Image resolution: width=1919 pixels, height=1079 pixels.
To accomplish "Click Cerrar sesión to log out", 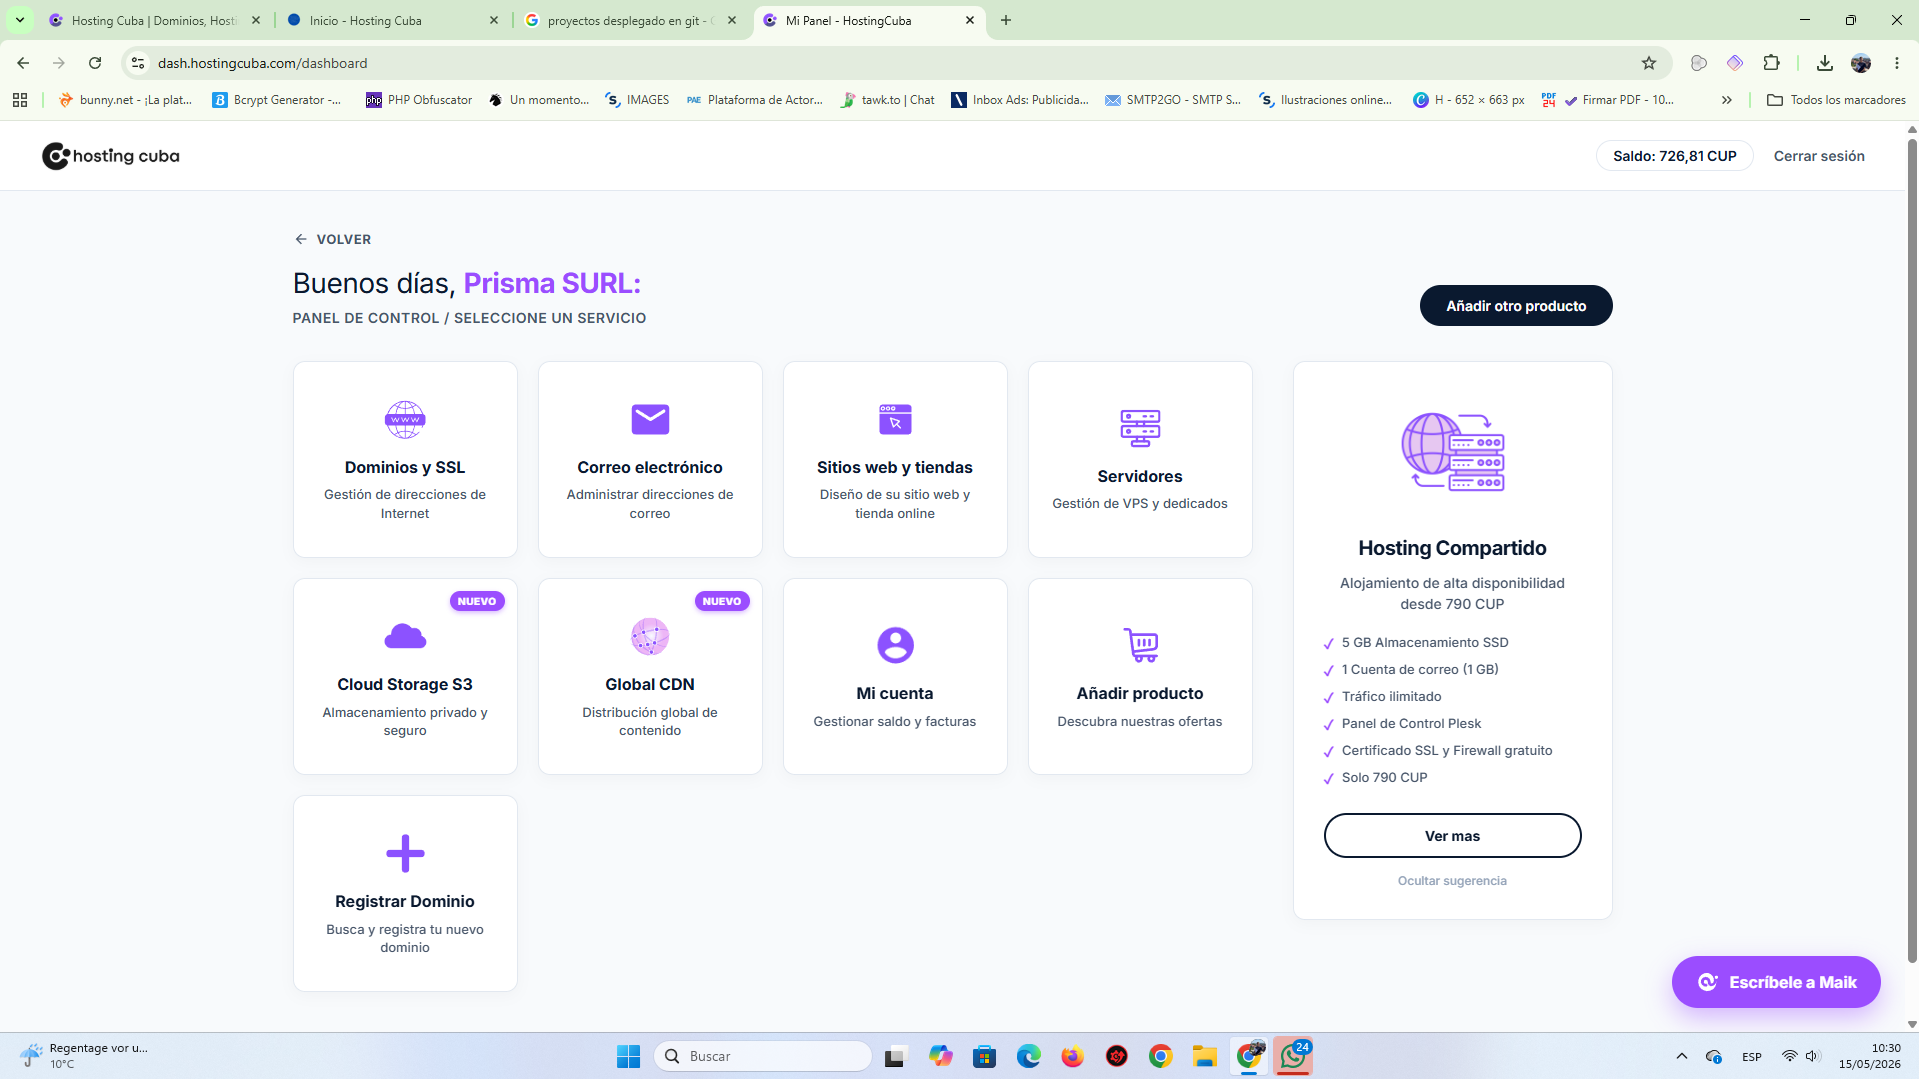I will click(1819, 156).
